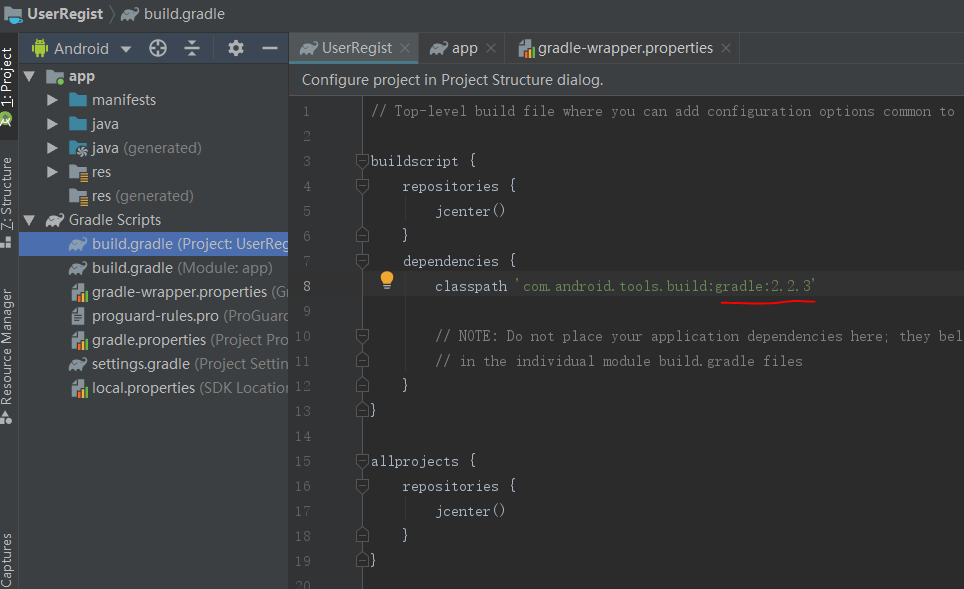The height and width of the screenshot is (589, 964).
Task: Expand the java folder in the tree
Action: pos(52,123)
